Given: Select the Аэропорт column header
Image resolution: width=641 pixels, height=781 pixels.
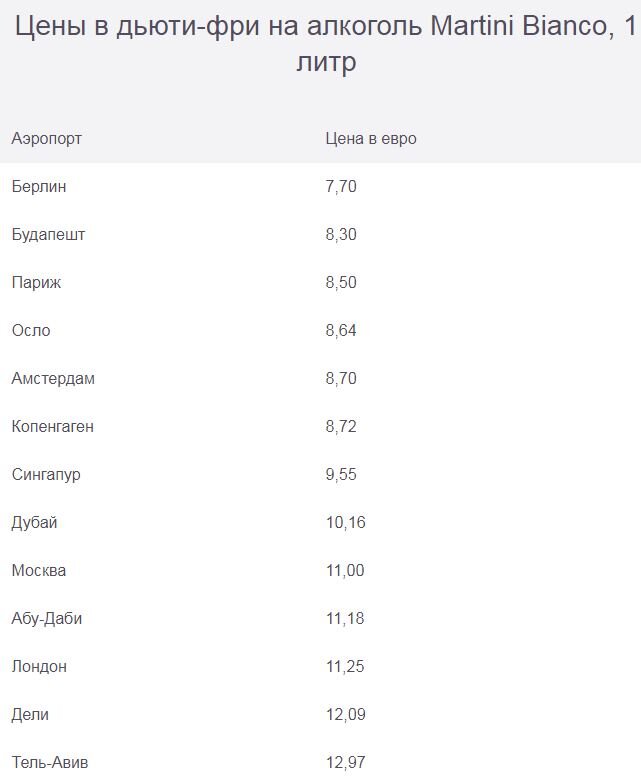Looking at the screenshot, I should pos(46,138).
